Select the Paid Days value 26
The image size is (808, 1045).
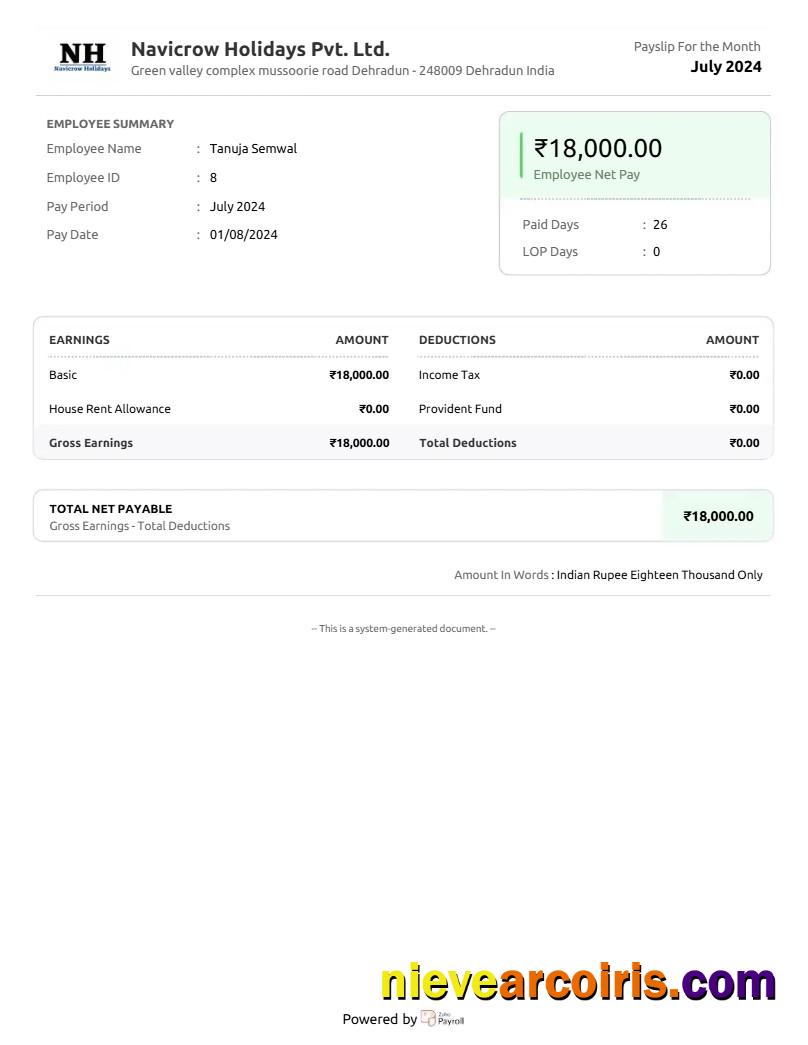[660, 225]
